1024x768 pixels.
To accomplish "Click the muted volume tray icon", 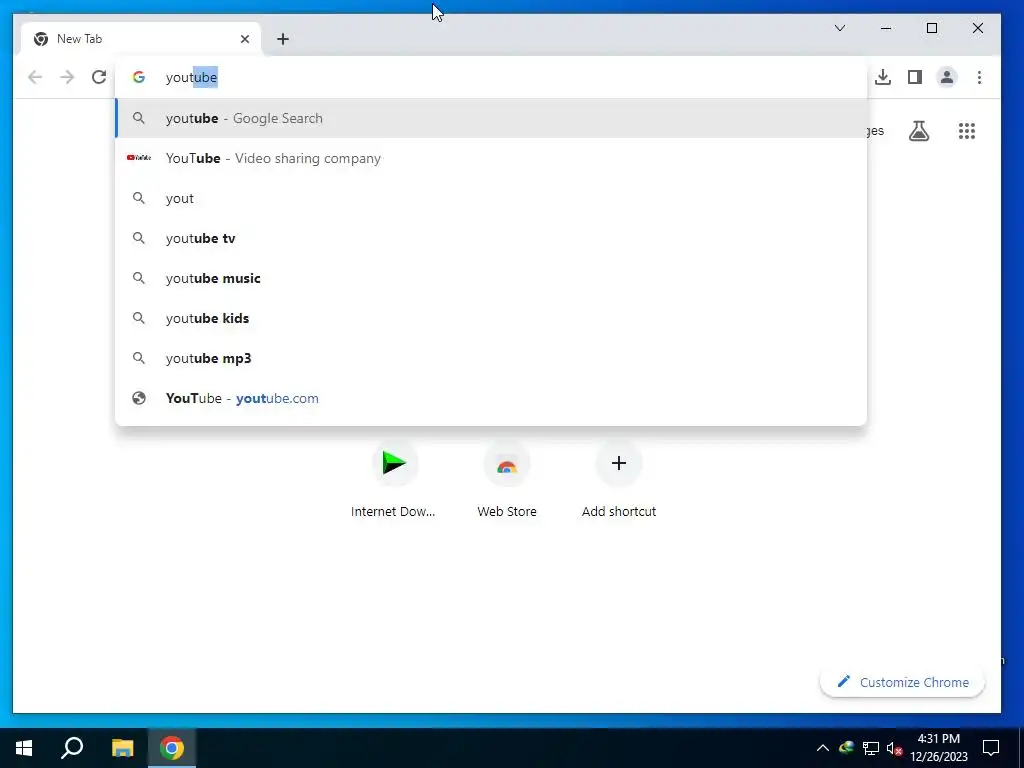I will 894,748.
